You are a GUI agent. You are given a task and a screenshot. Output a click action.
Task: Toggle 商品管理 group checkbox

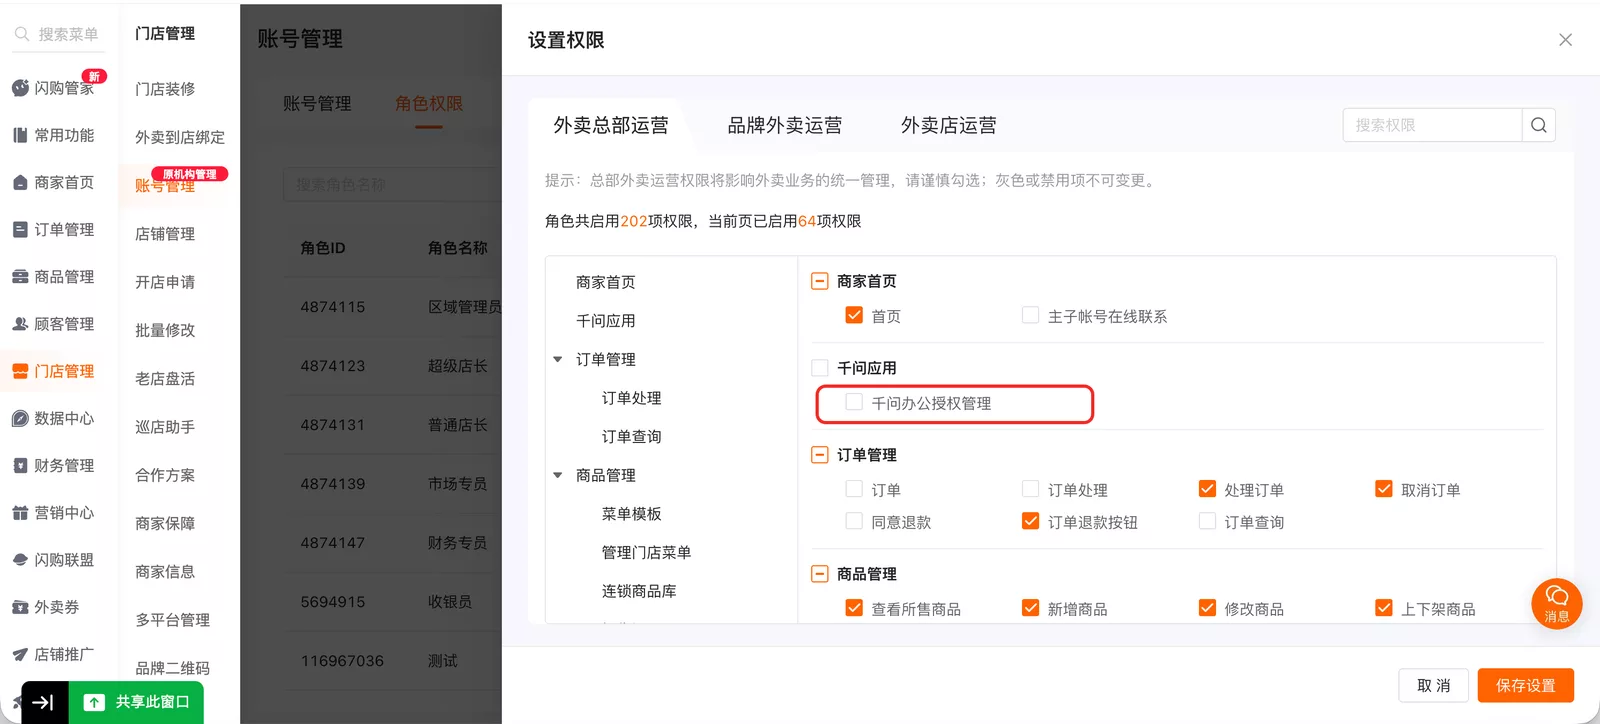[820, 574]
